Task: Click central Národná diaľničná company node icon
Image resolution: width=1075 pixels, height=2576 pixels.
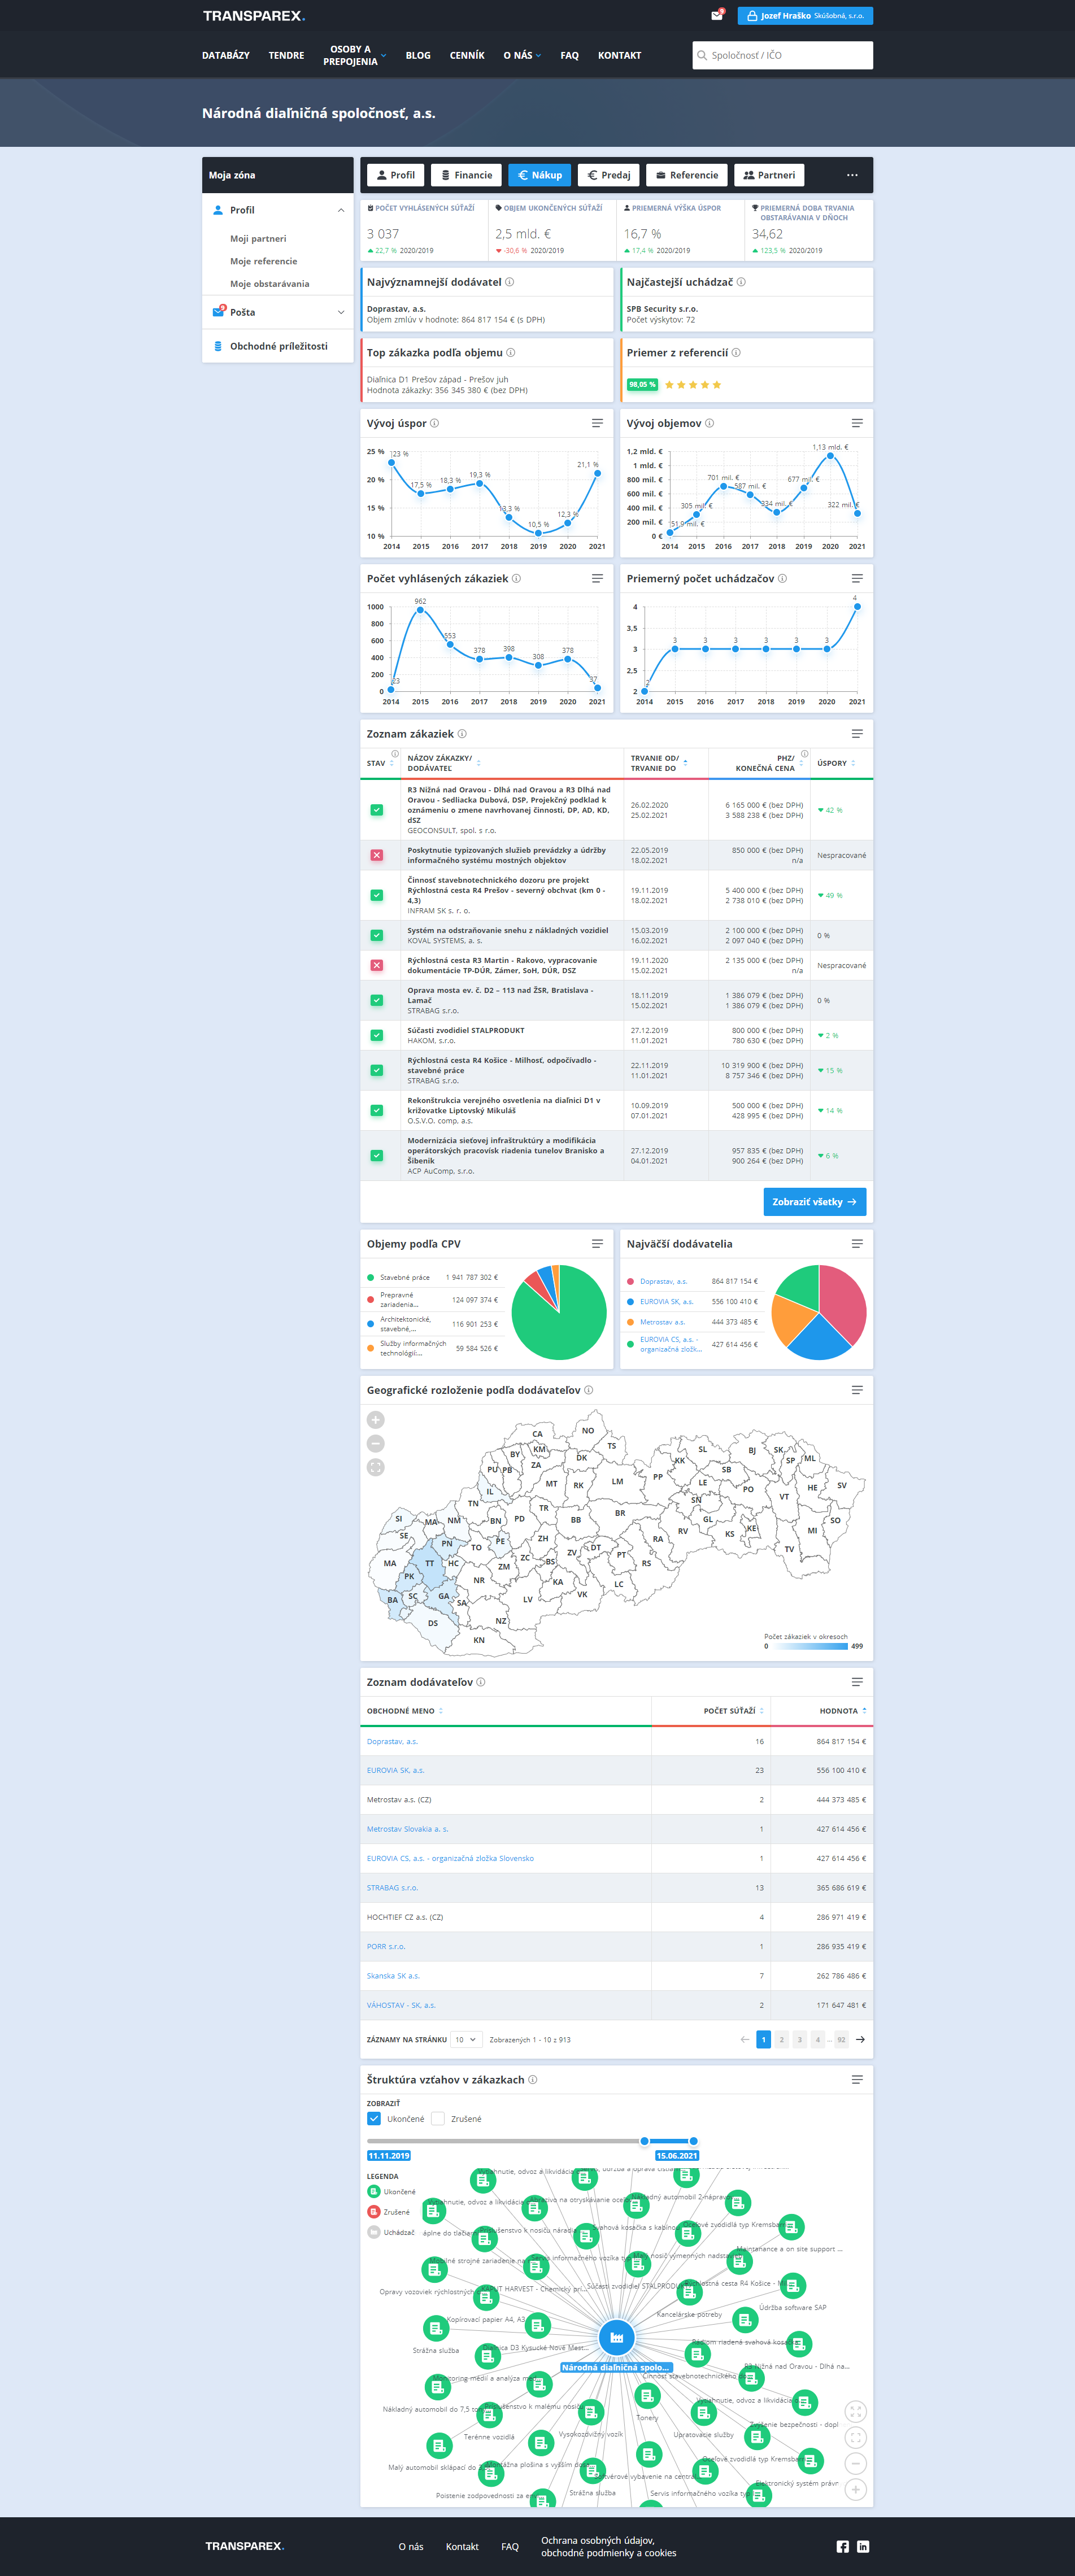Action: click(x=617, y=2337)
